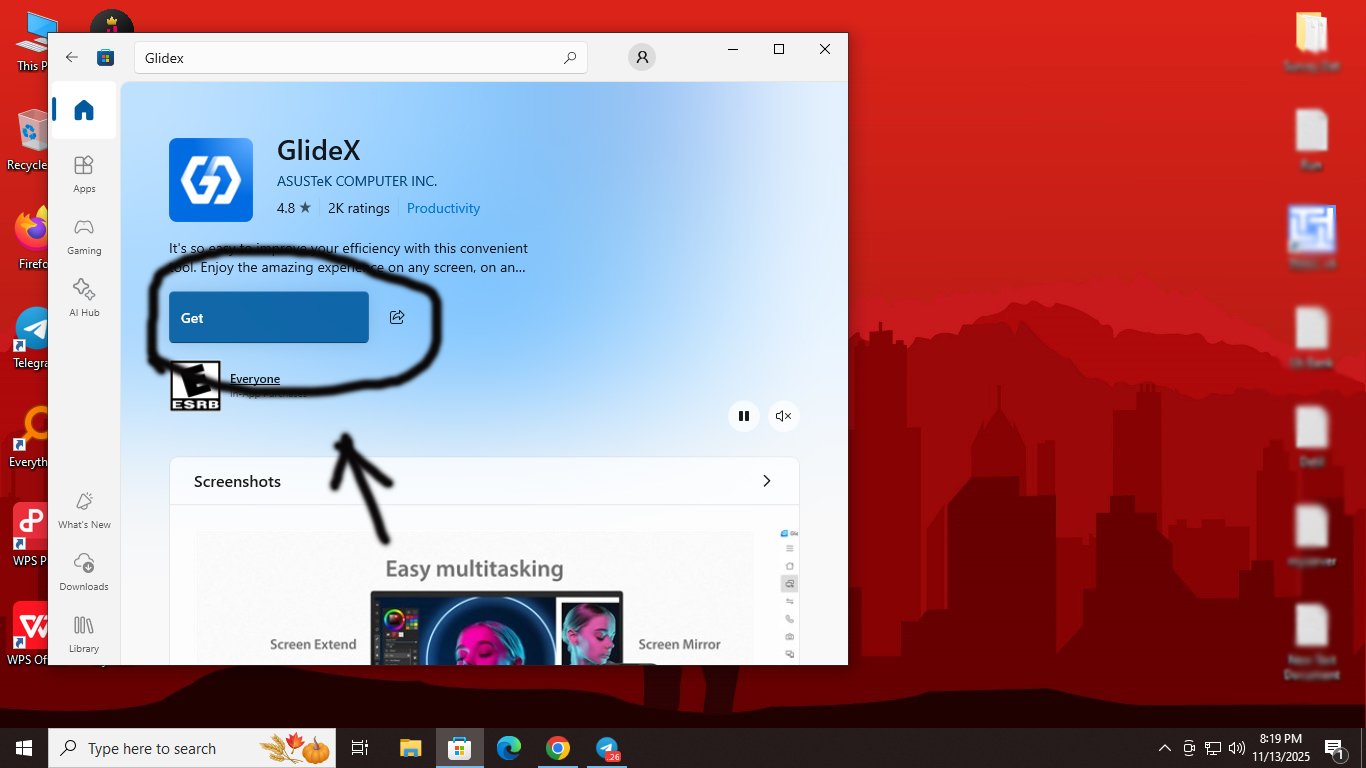Open the Downloads section
Image resolution: width=1366 pixels, height=768 pixels.
tap(84, 572)
